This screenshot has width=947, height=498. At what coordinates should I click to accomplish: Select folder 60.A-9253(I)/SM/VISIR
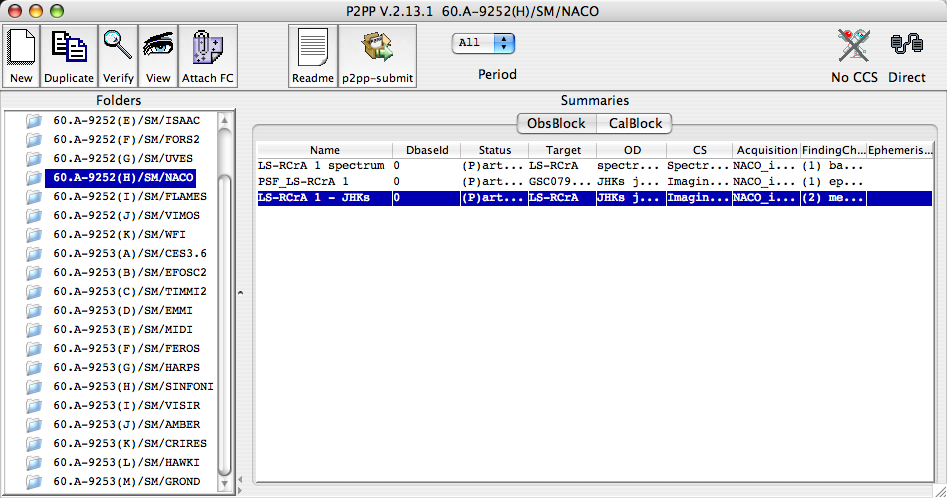pos(126,406)
